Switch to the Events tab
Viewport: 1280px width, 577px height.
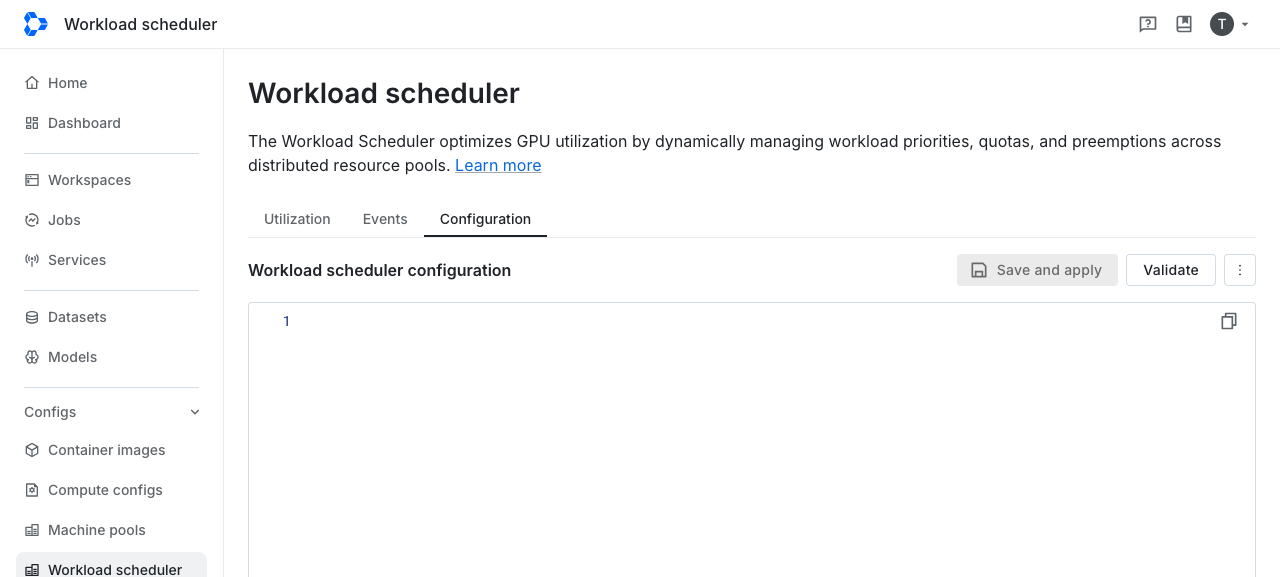[385, 219]
